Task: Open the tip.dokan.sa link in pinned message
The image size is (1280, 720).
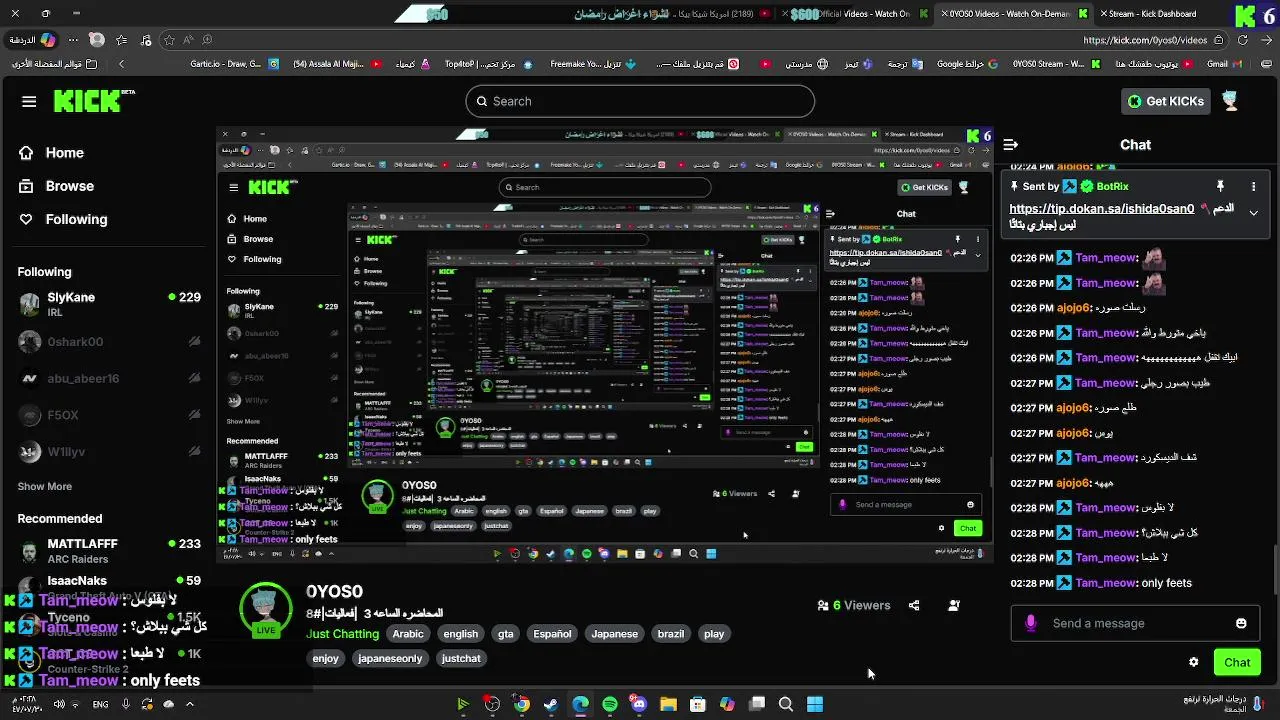Action: click(1101, 209)
